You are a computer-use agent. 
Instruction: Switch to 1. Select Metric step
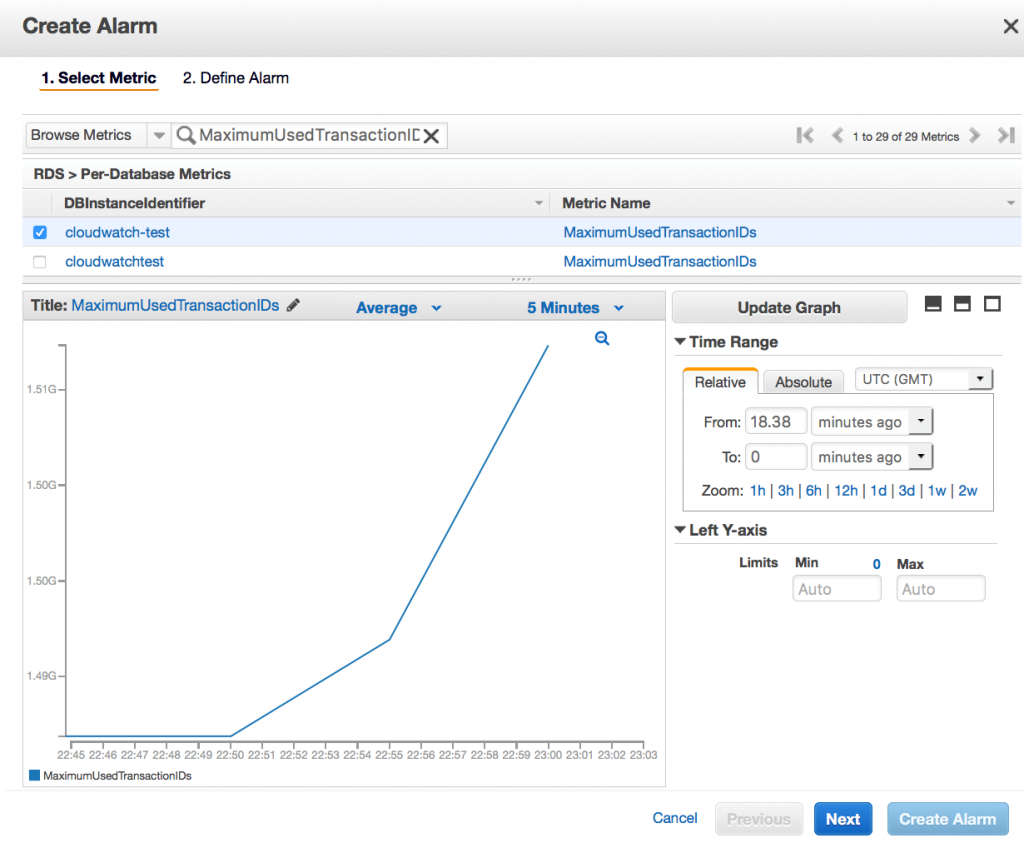point(99,78)
